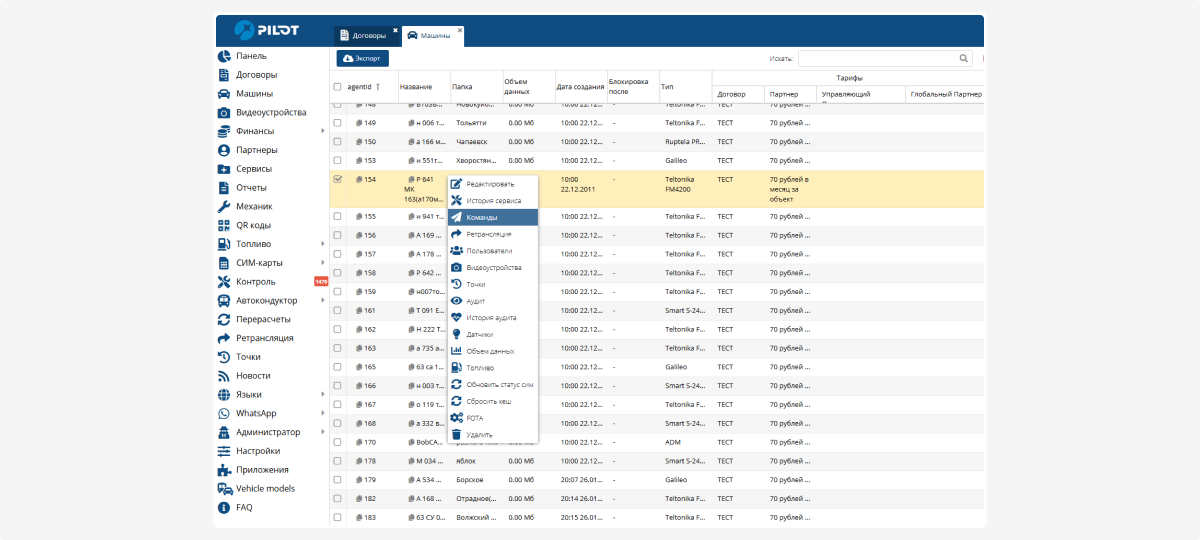1200x540 pixels.
Task: Expand the Языки submenu arrow
Action: [322, 395]
